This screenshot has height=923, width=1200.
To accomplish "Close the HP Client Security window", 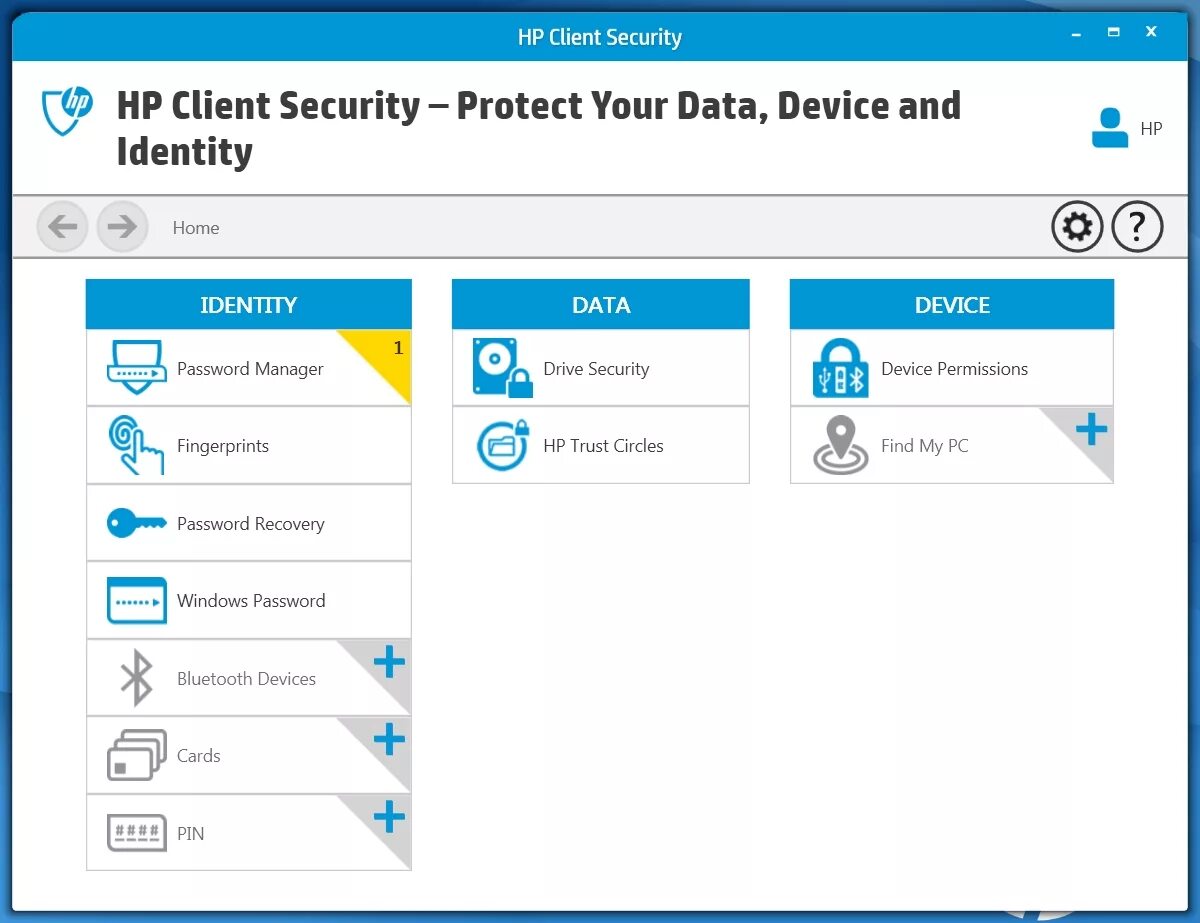I will point(1151,32).
